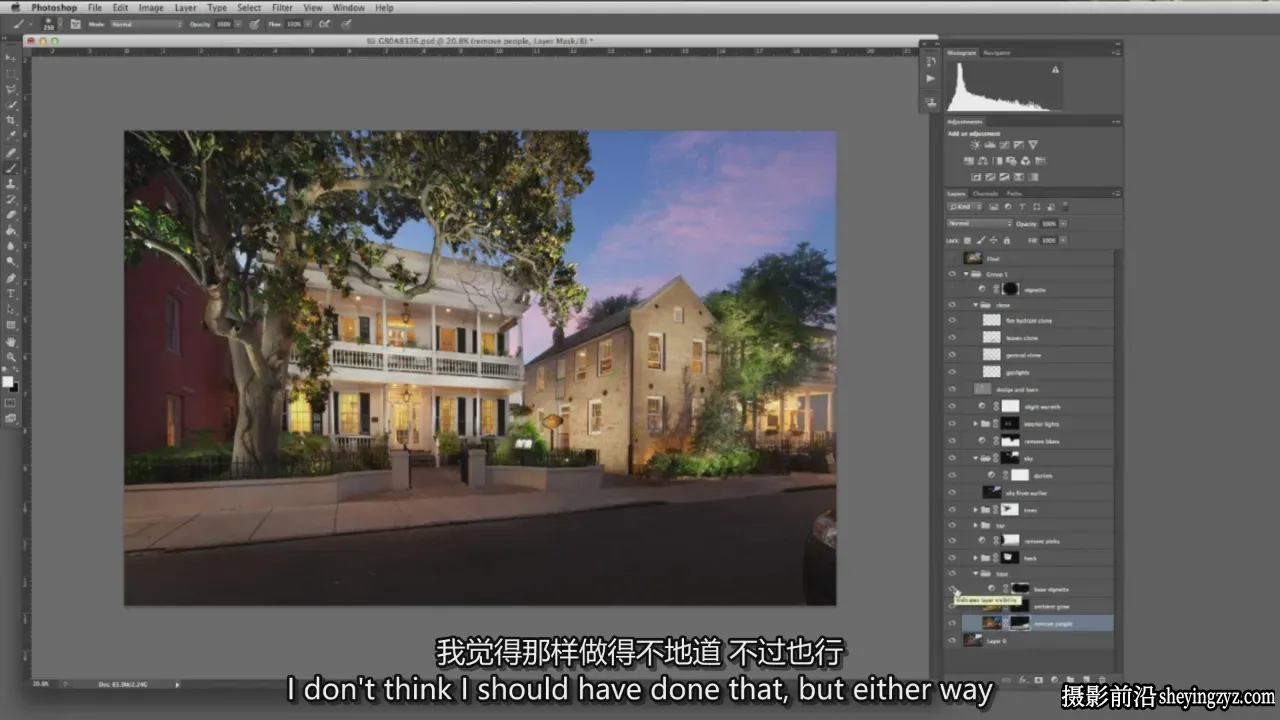The image size is (1280, 720).
Task: Toggle visibility of the gaslights layer
Action: pos(952,371)
